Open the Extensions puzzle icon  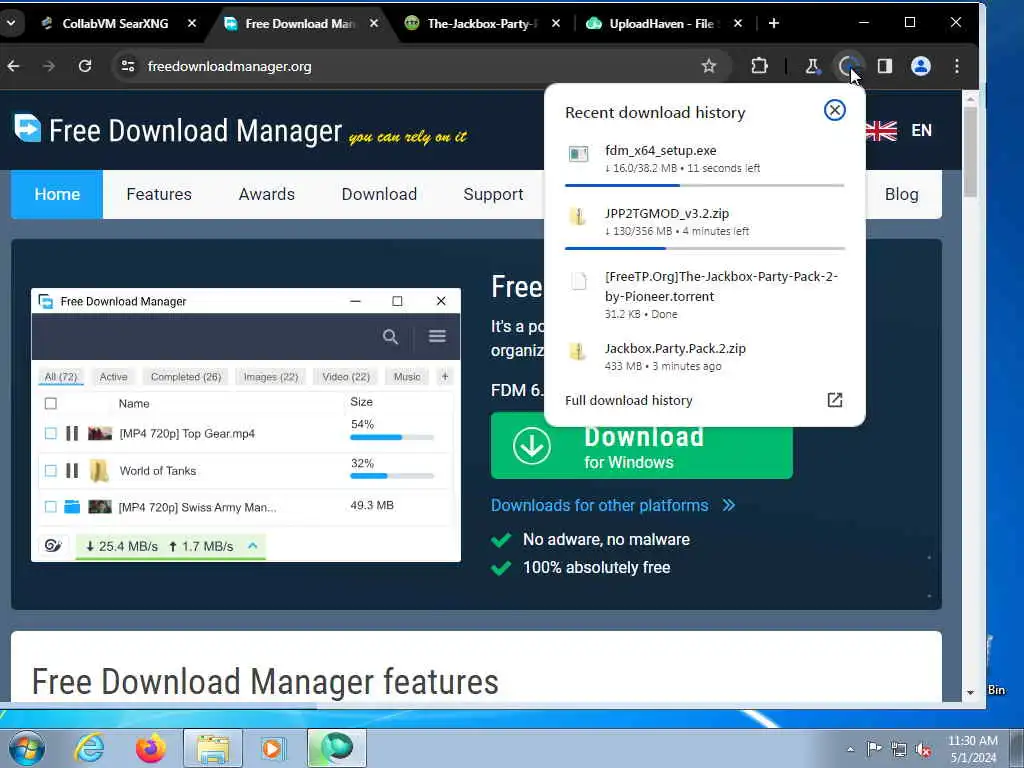click(759, 66)
